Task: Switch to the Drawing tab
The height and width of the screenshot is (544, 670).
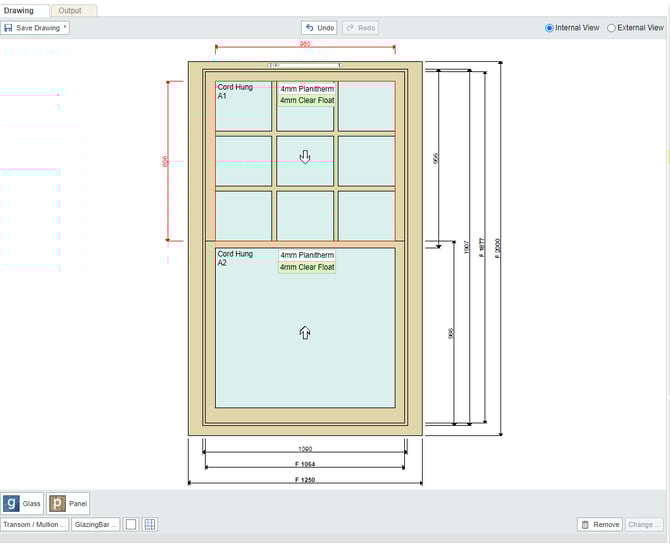Action: [18, 10]
